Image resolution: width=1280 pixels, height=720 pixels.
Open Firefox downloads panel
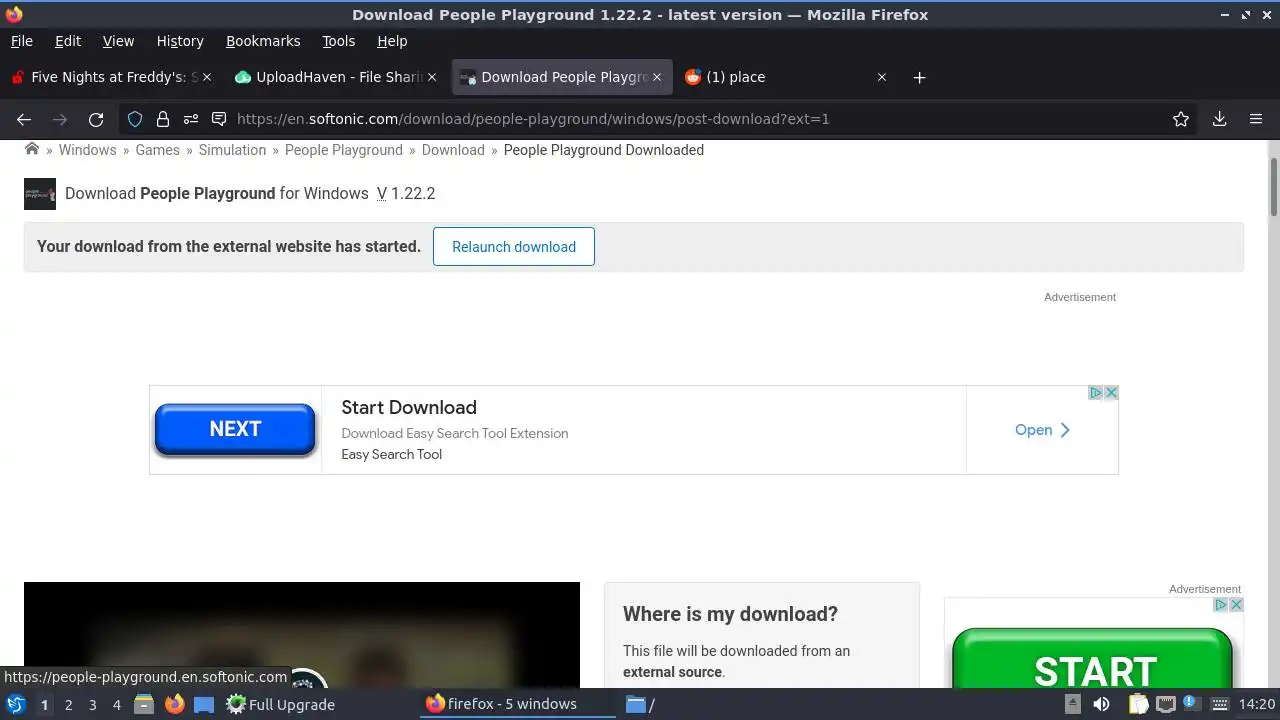click(x=1219, y=119)
